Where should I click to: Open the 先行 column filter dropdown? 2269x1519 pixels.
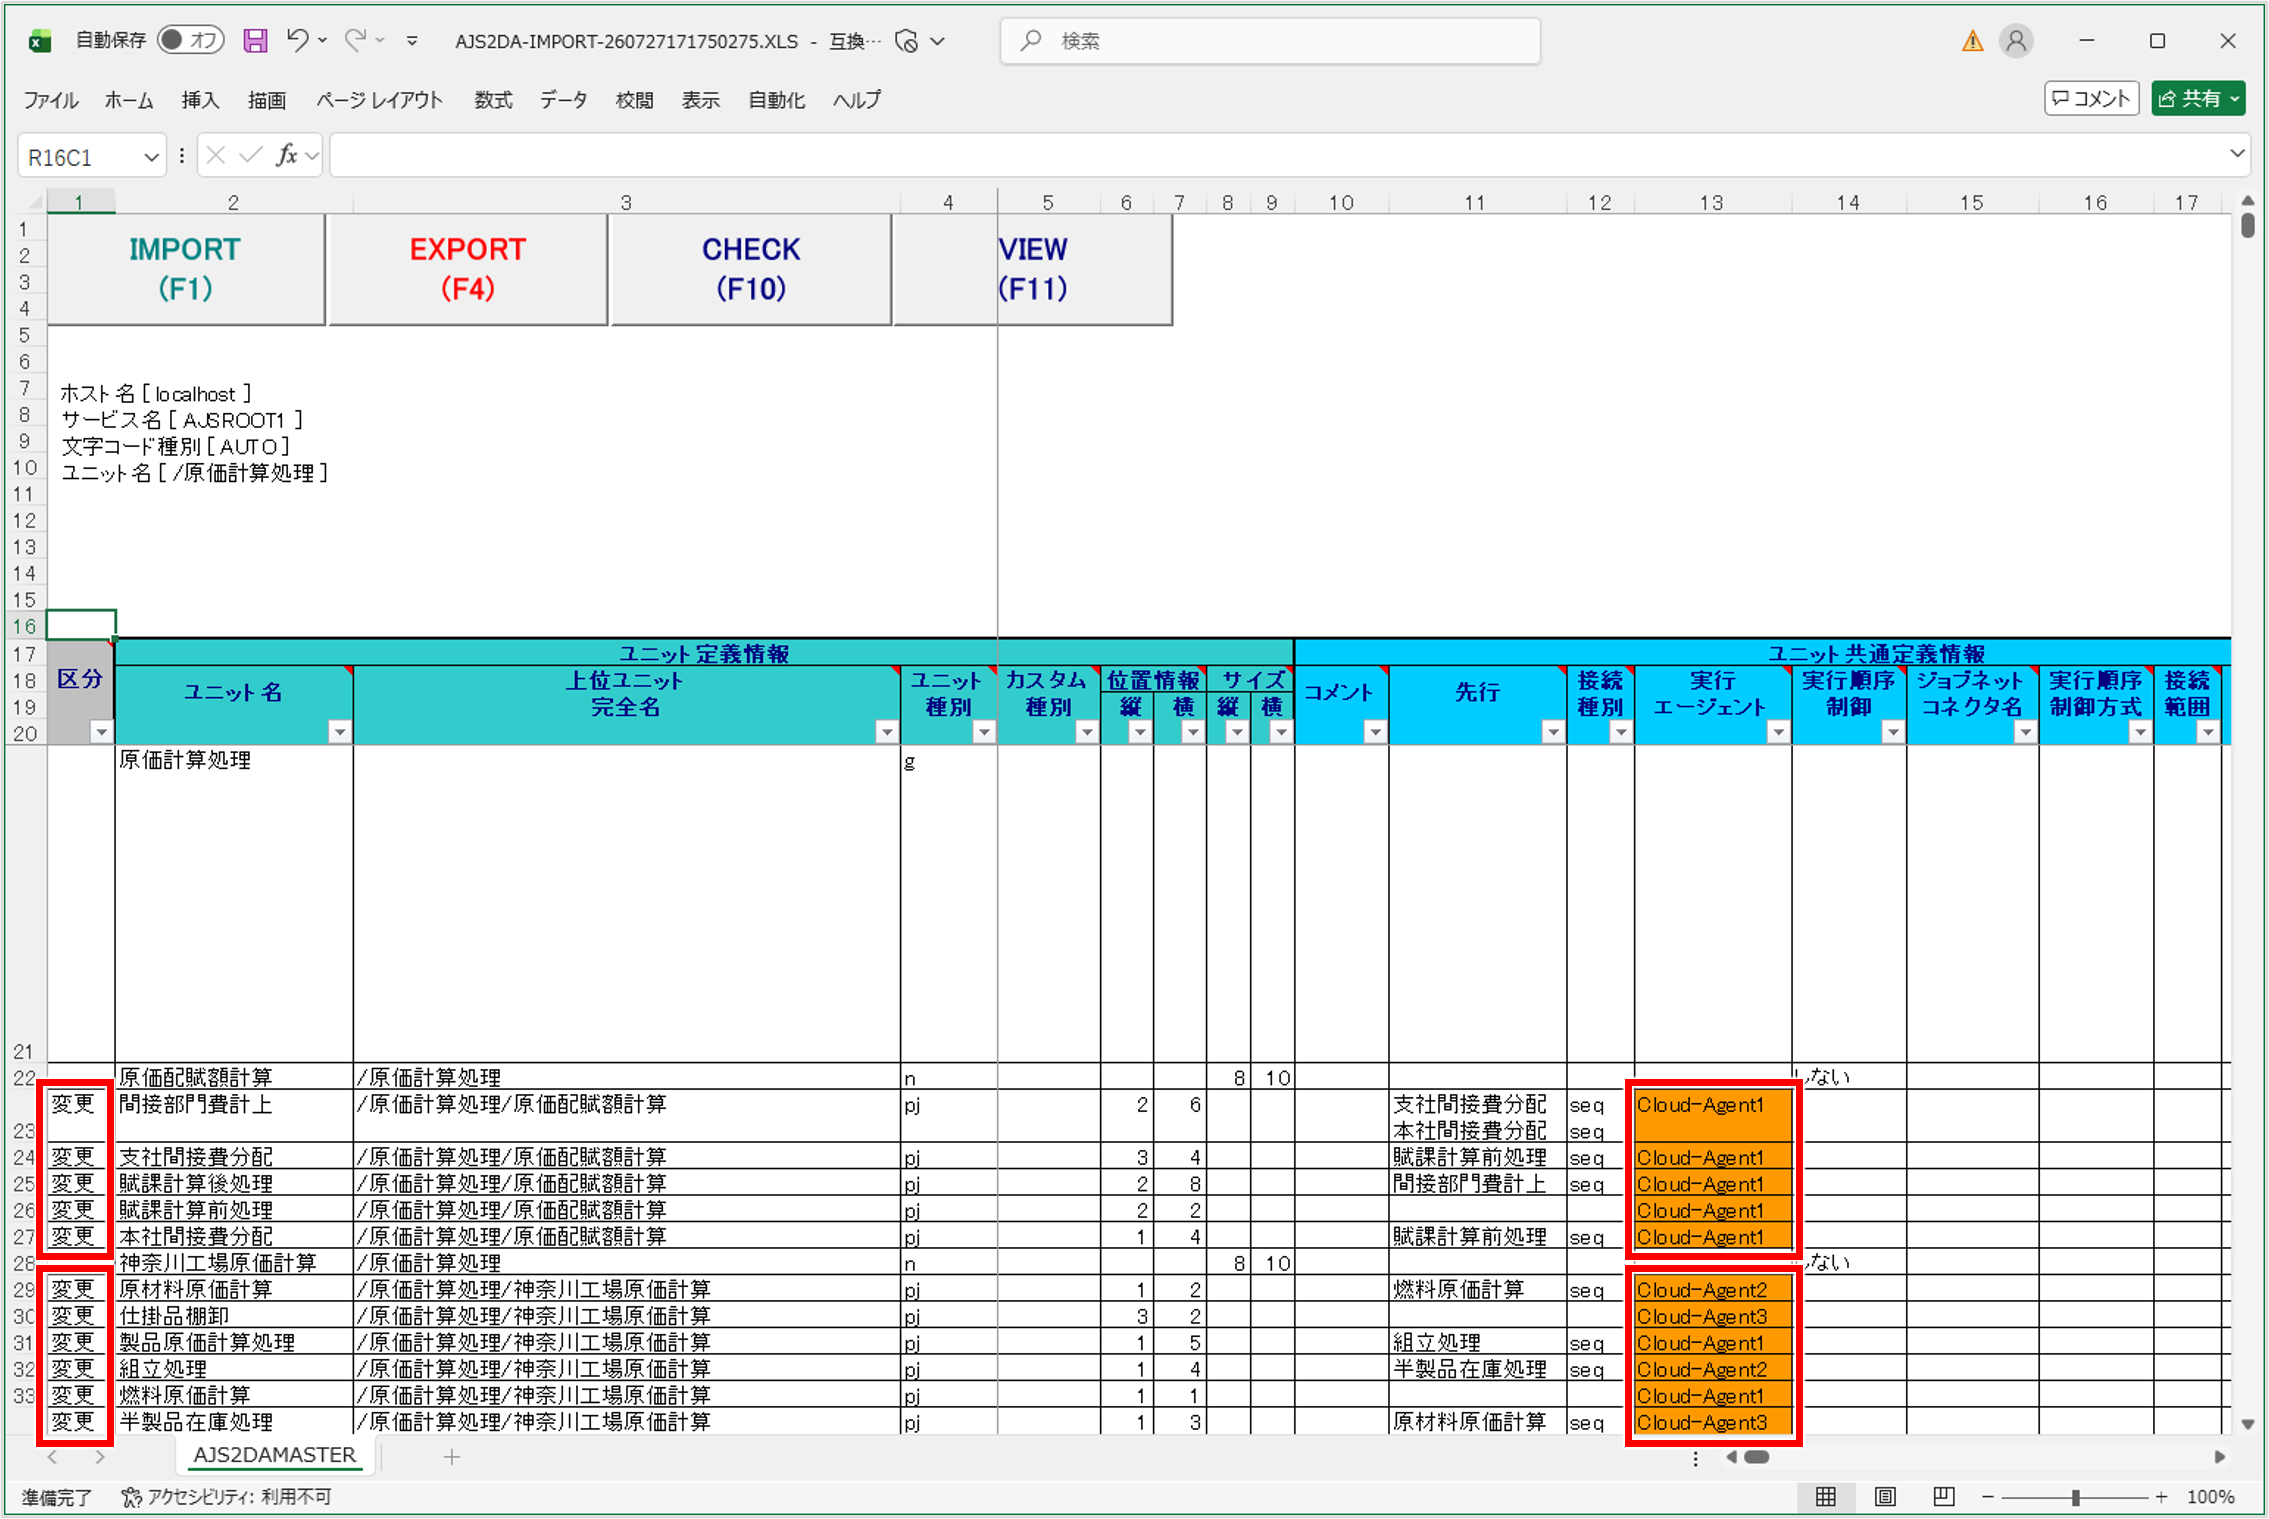(1553, 732)
